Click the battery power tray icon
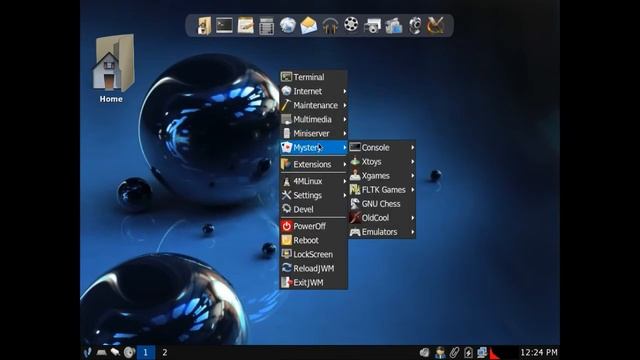Screen dimensions: 640x360 tap(468, 352)
